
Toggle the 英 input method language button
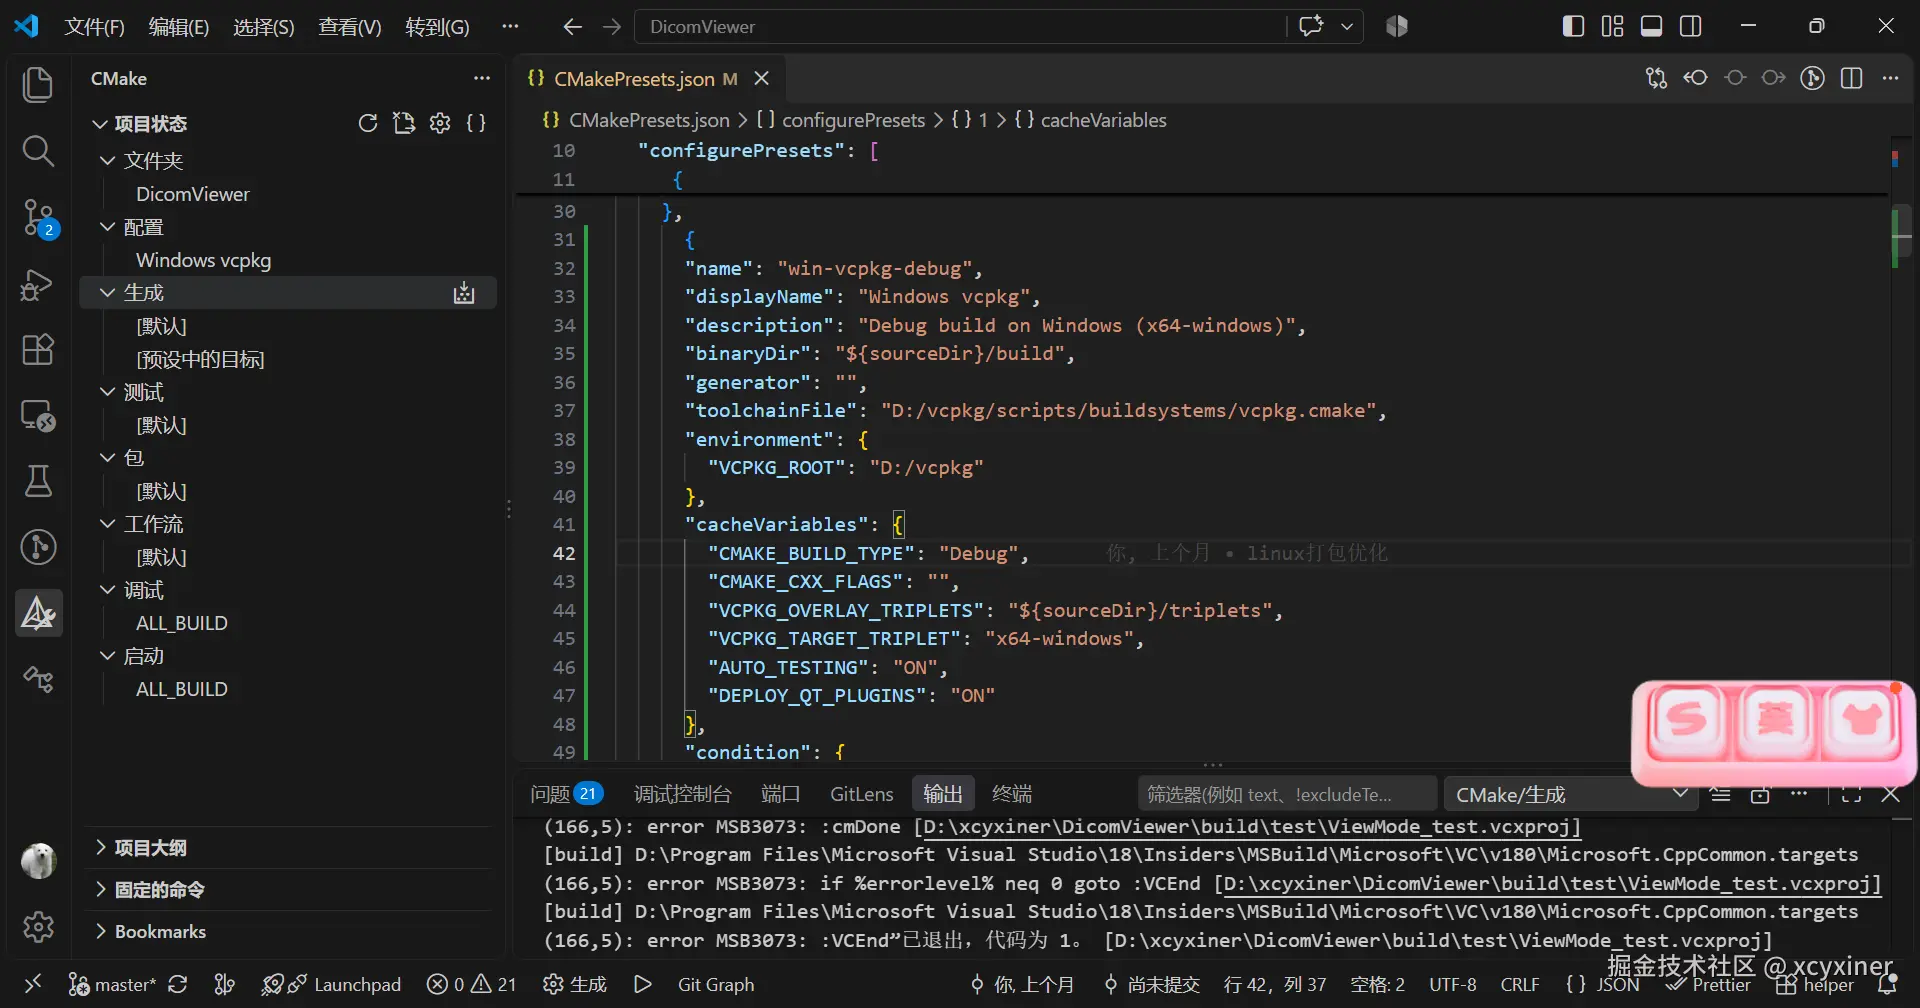click(1774, 719)
